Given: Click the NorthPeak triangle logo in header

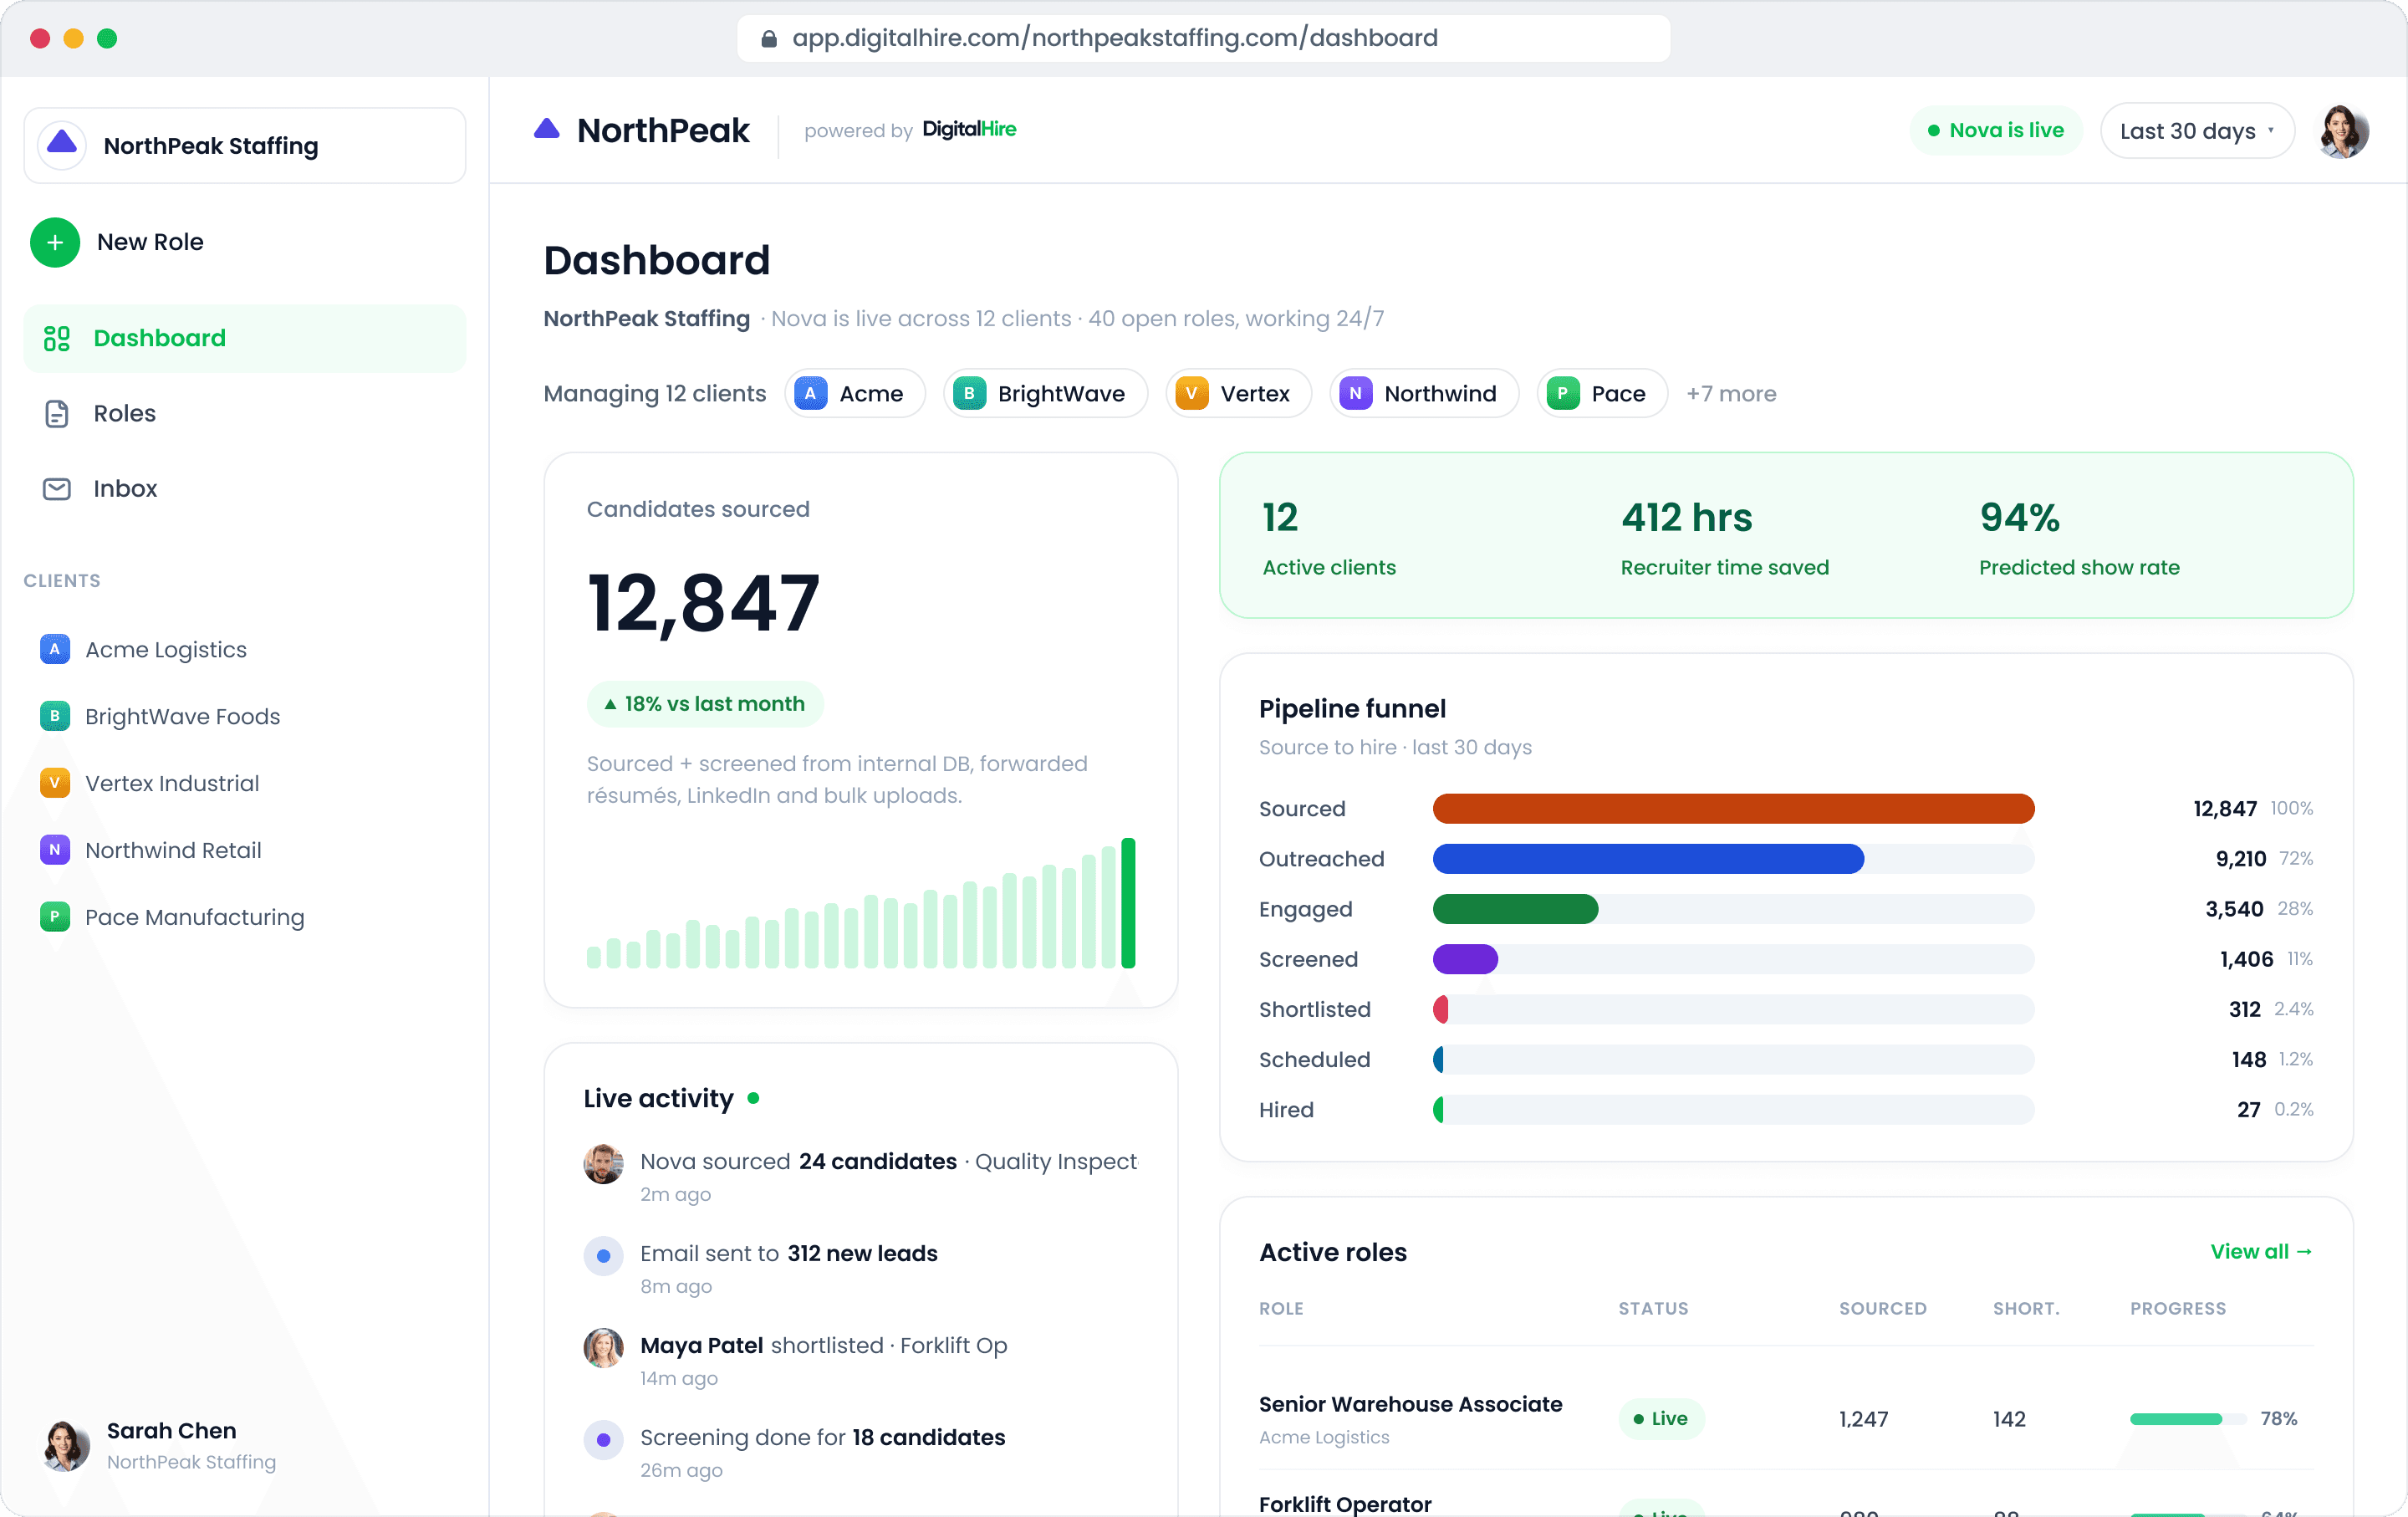Looking at the screenshot, I should pyautogui.click(x=547, y=128).
